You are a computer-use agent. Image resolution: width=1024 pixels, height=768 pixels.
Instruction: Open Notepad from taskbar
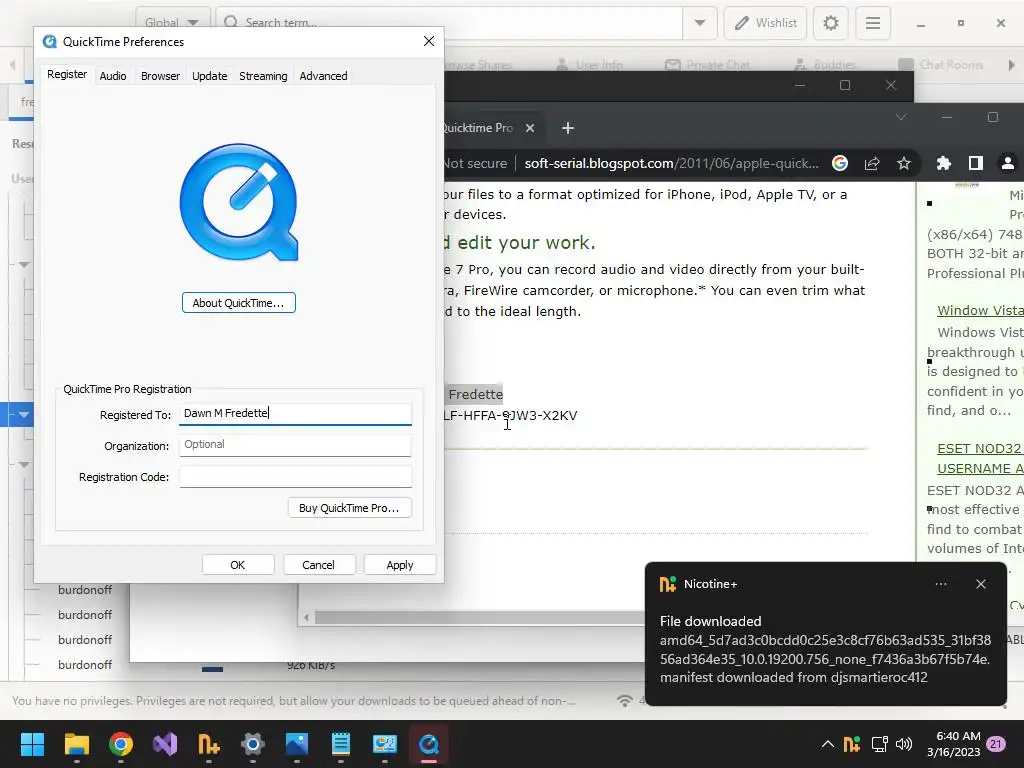coord(341,744)
